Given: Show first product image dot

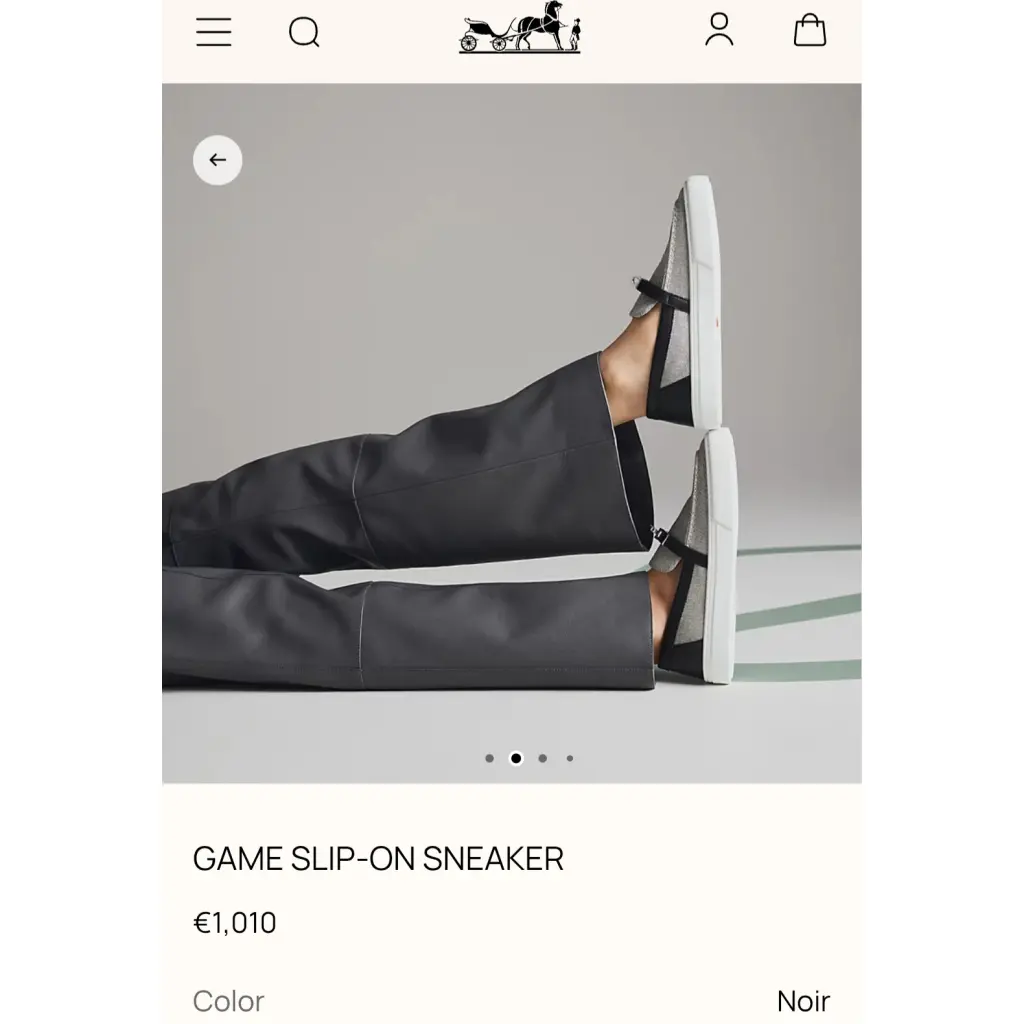Looking at the screenshot, I should point(490,758).
